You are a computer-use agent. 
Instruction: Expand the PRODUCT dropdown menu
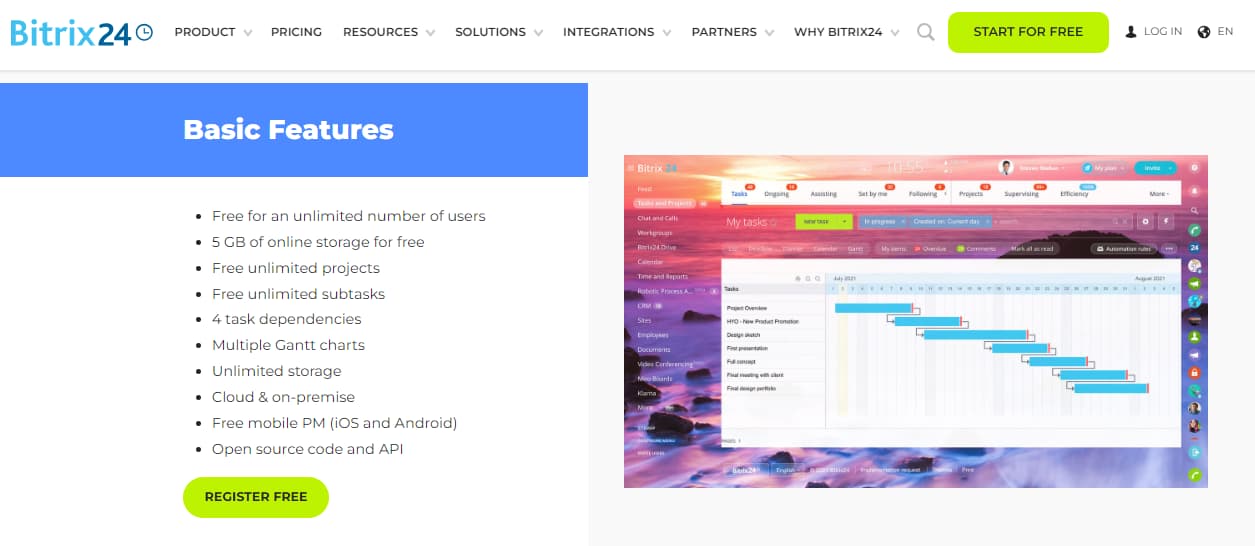213,32
